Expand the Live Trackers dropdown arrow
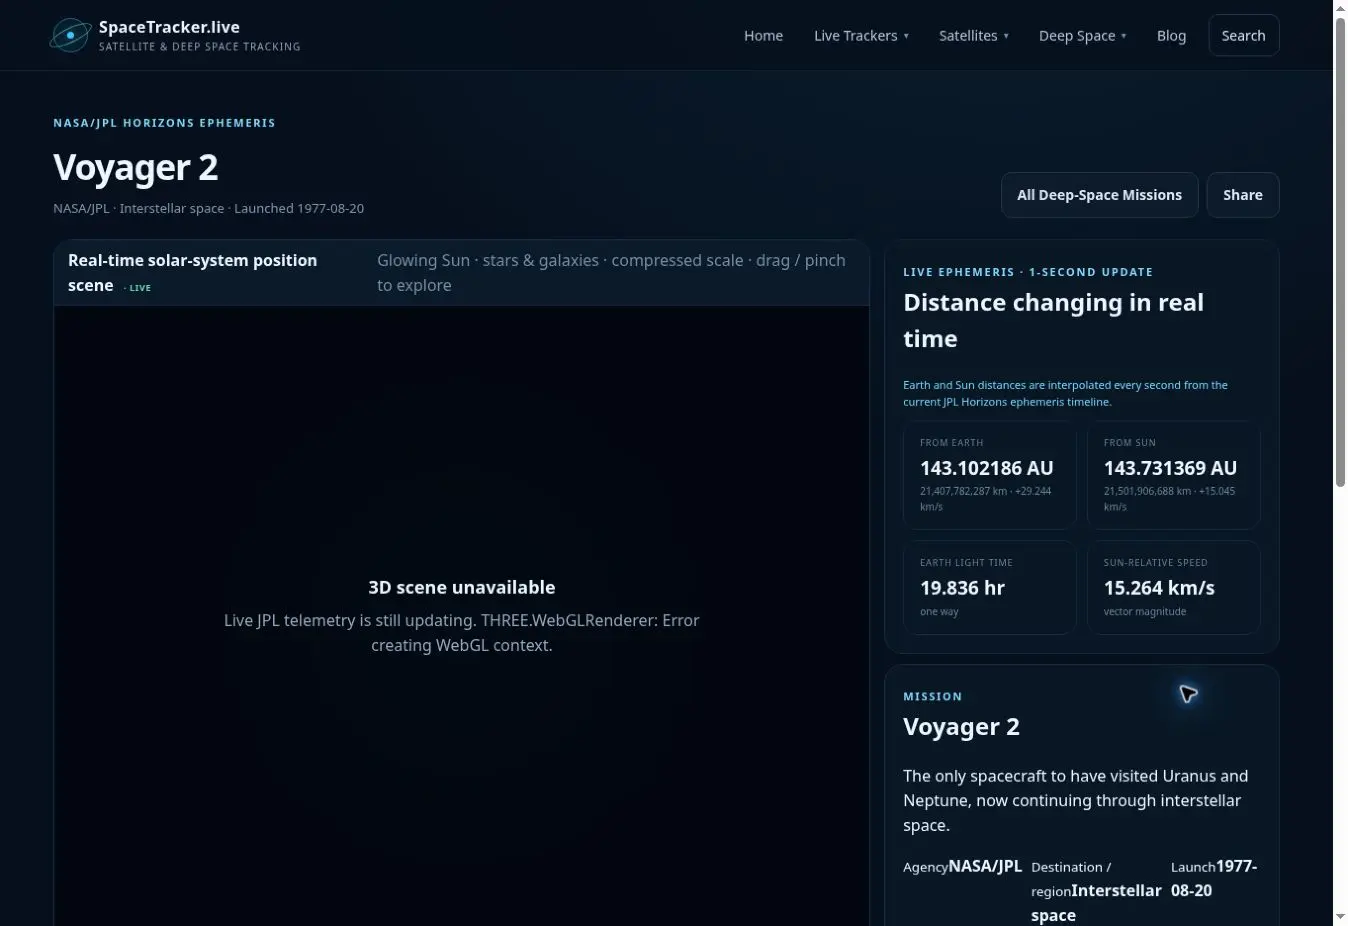 coord(906,36)
